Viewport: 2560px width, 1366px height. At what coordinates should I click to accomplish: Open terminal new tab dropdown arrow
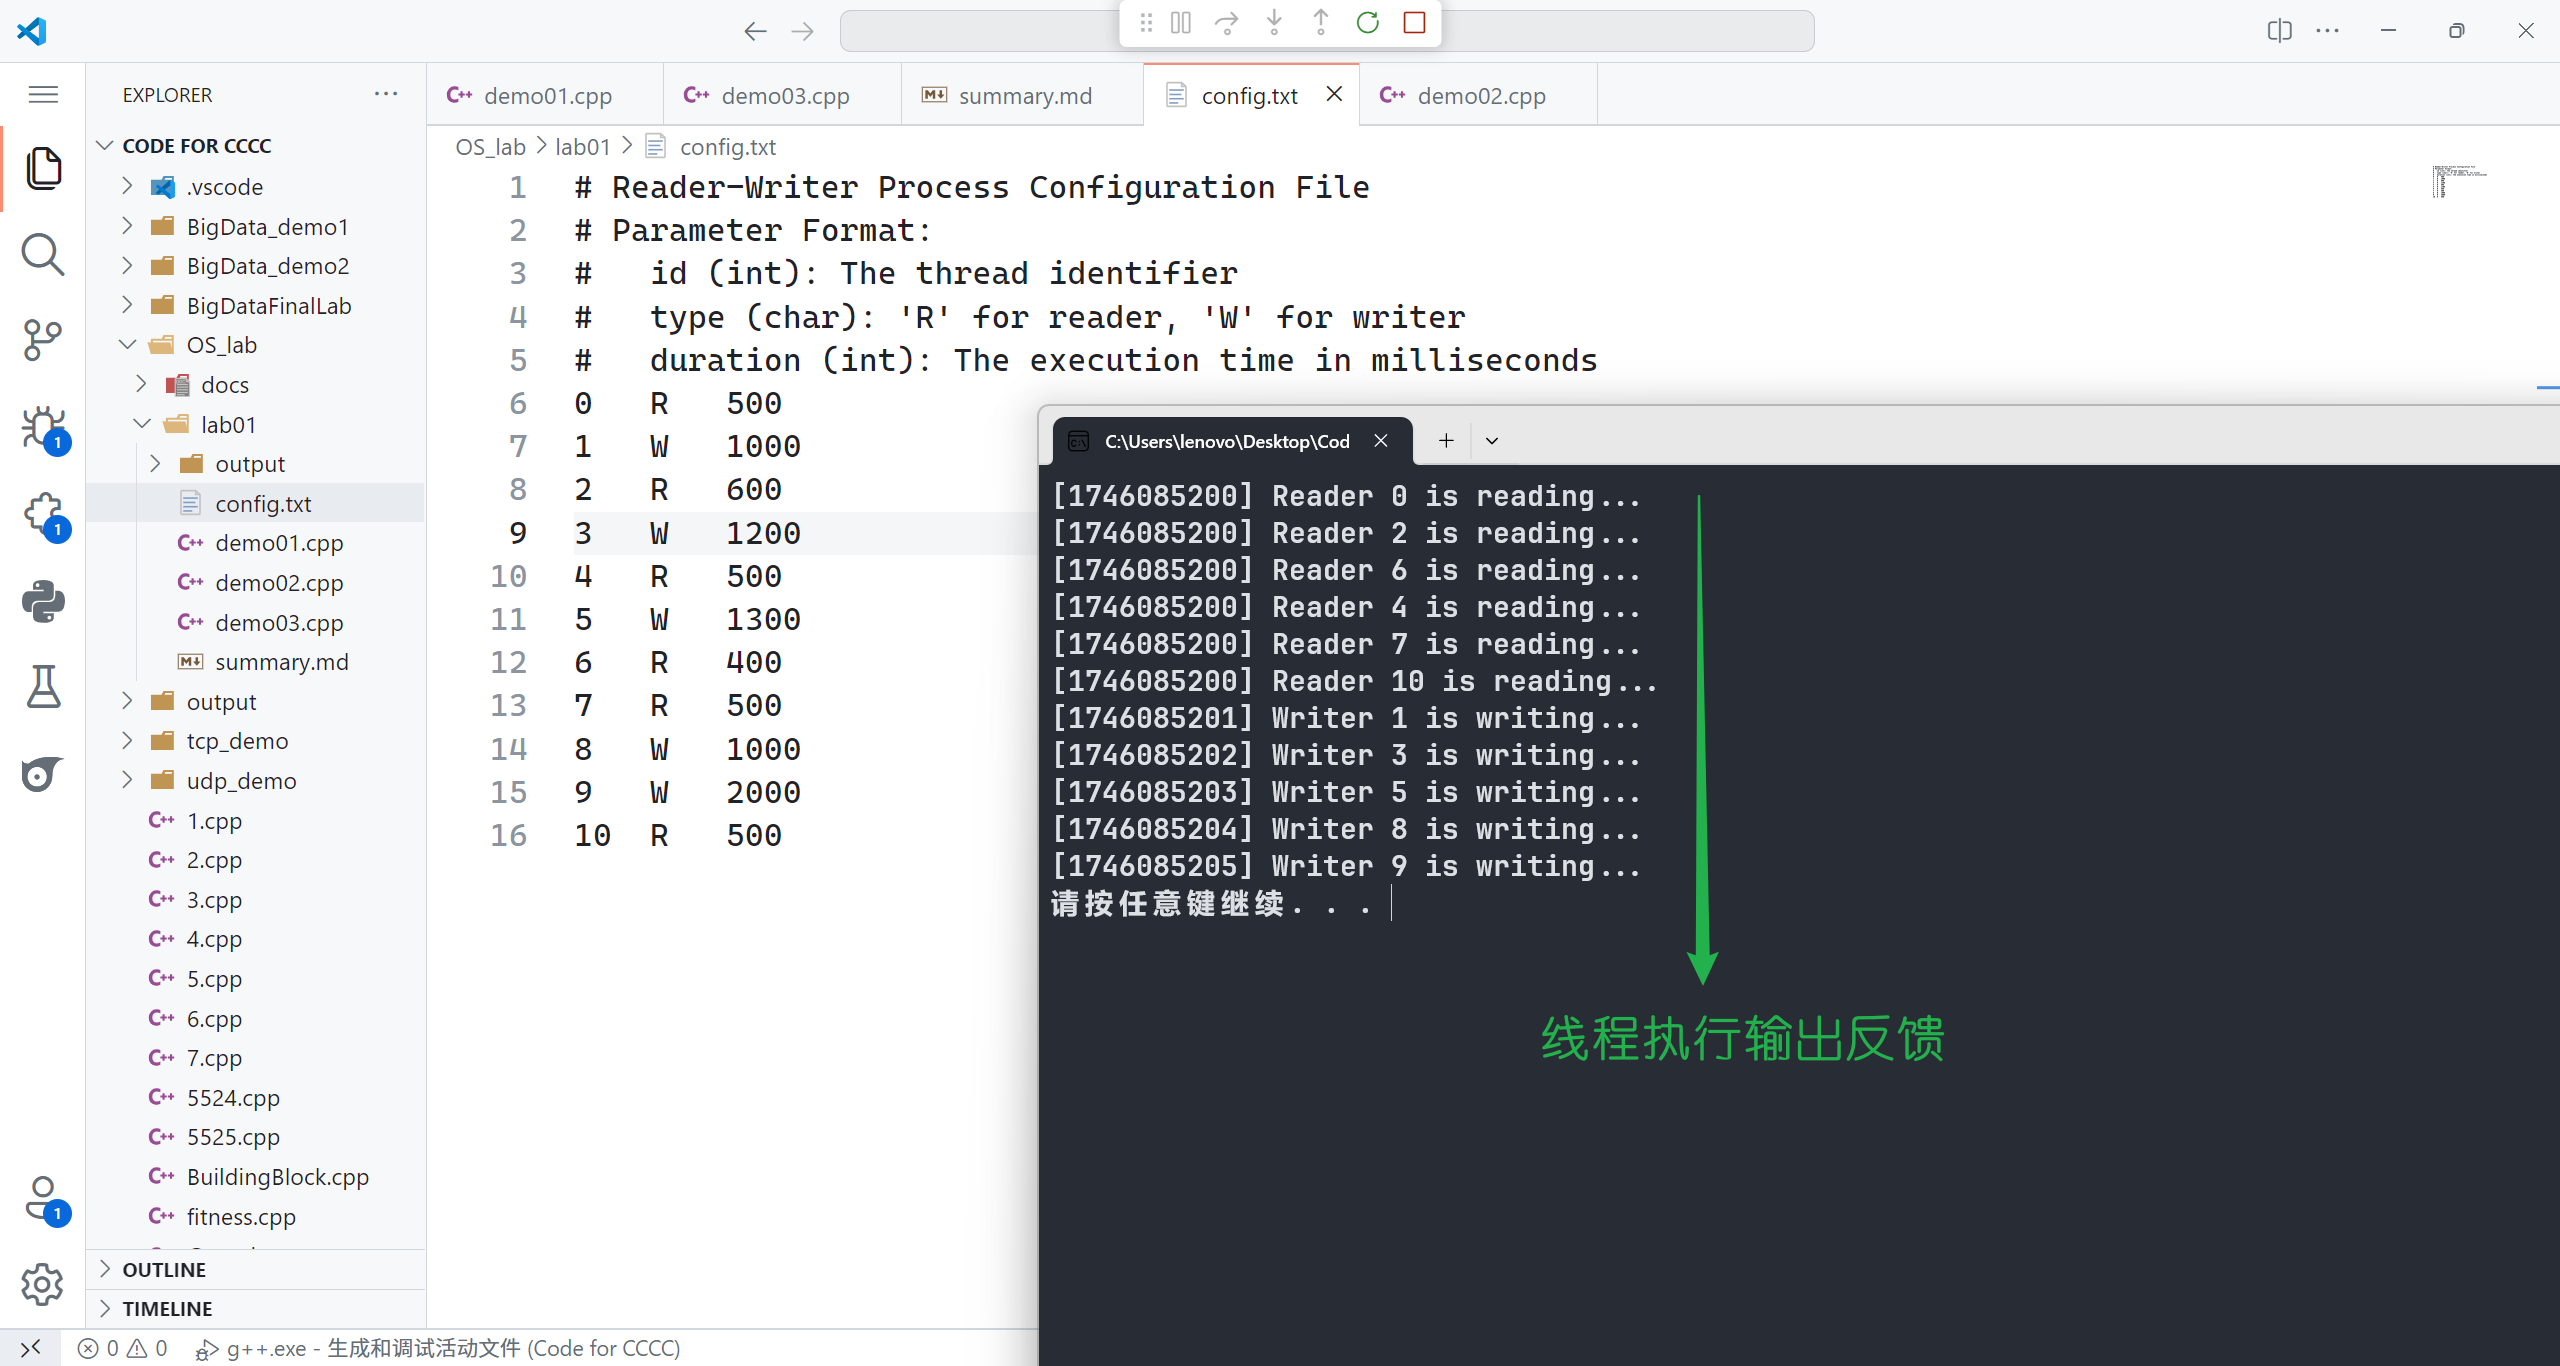[1492, 441]
